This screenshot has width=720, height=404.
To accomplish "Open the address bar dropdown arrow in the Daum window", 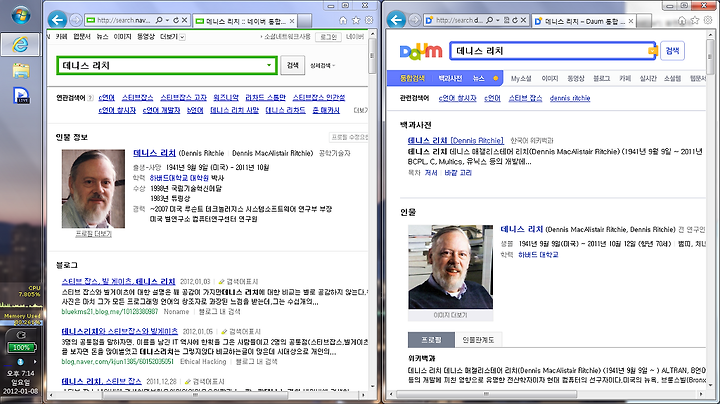I will pos(498,20).
